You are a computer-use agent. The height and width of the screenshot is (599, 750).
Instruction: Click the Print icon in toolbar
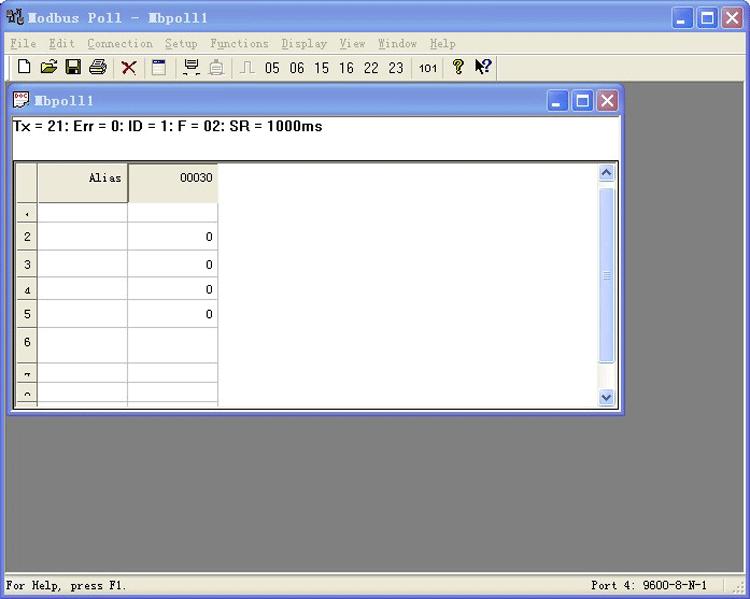[98, 67]
